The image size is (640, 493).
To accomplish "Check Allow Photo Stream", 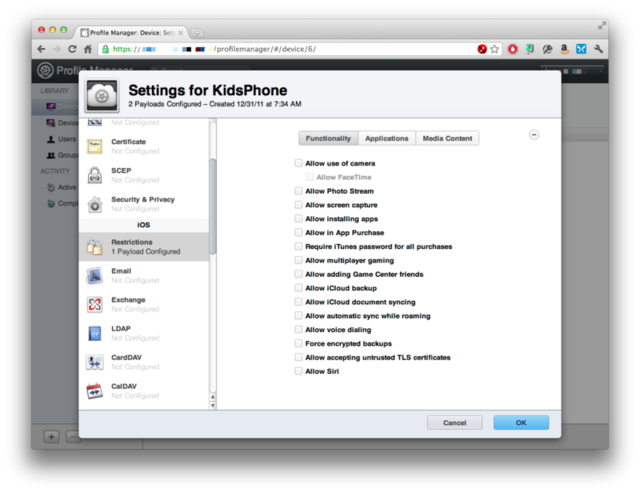I will [x=298, y=191].
